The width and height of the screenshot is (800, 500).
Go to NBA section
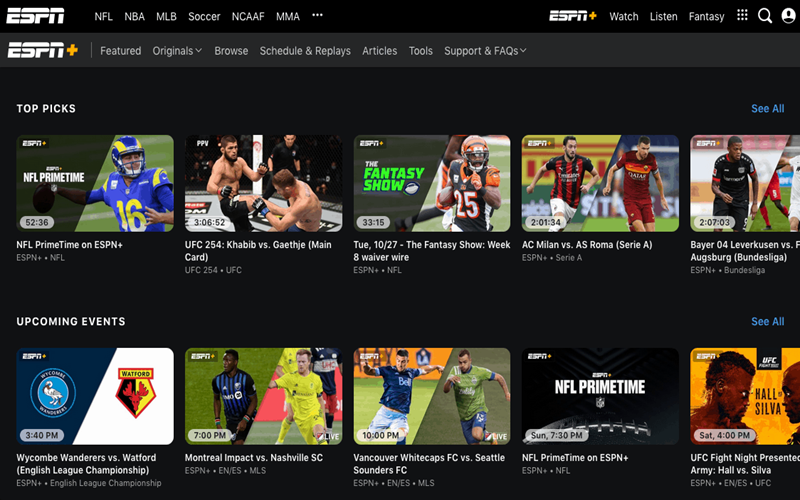tap(134, 16)
